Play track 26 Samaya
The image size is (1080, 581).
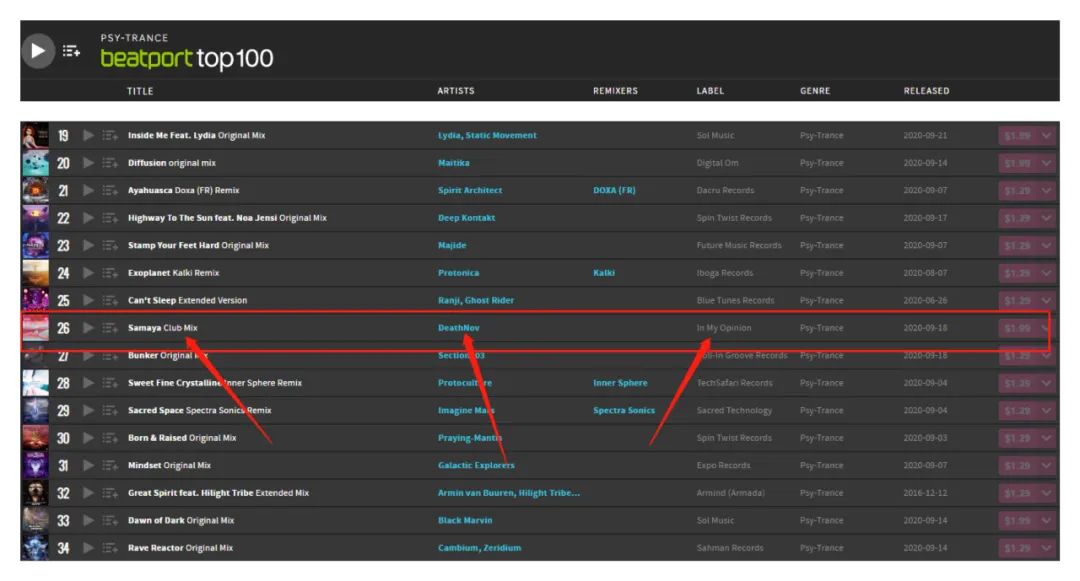pyautogui.click(x=88, y=328)
